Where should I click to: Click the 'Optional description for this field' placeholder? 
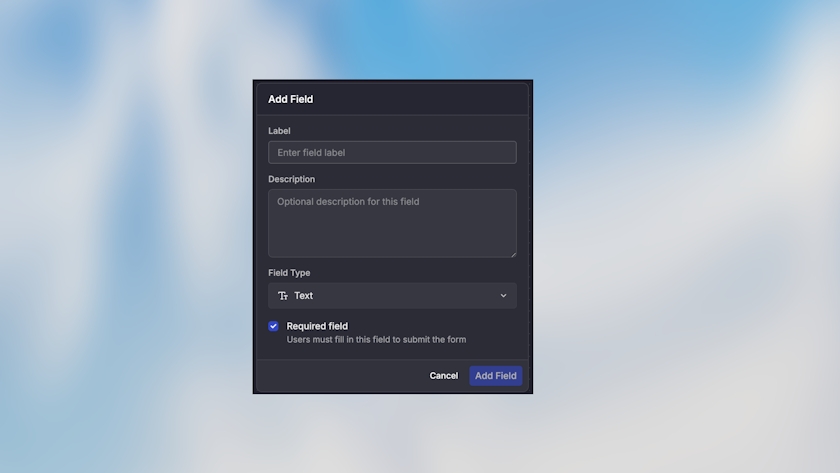tap(348, 202)
